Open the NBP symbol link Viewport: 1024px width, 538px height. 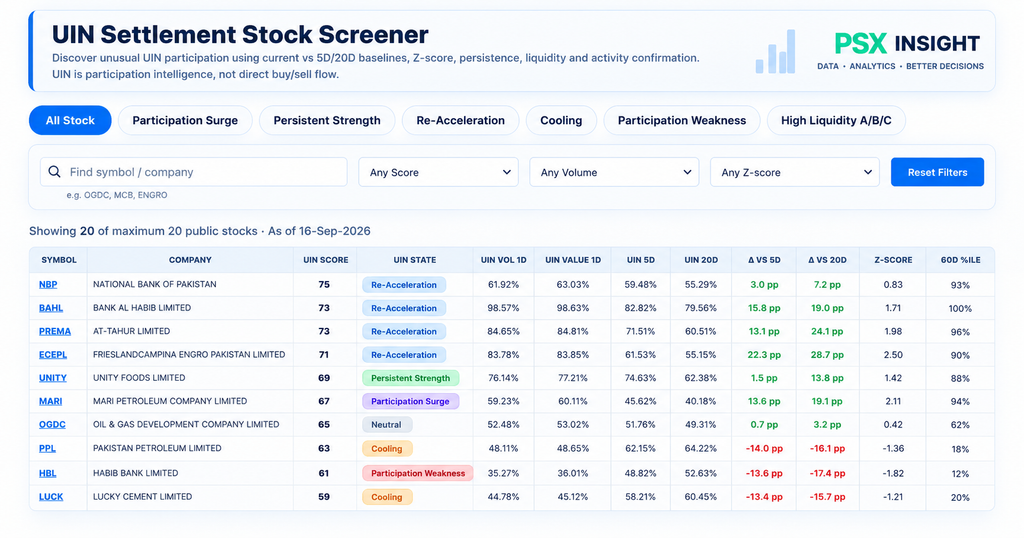pyautogui.click(x=48, y=285)
